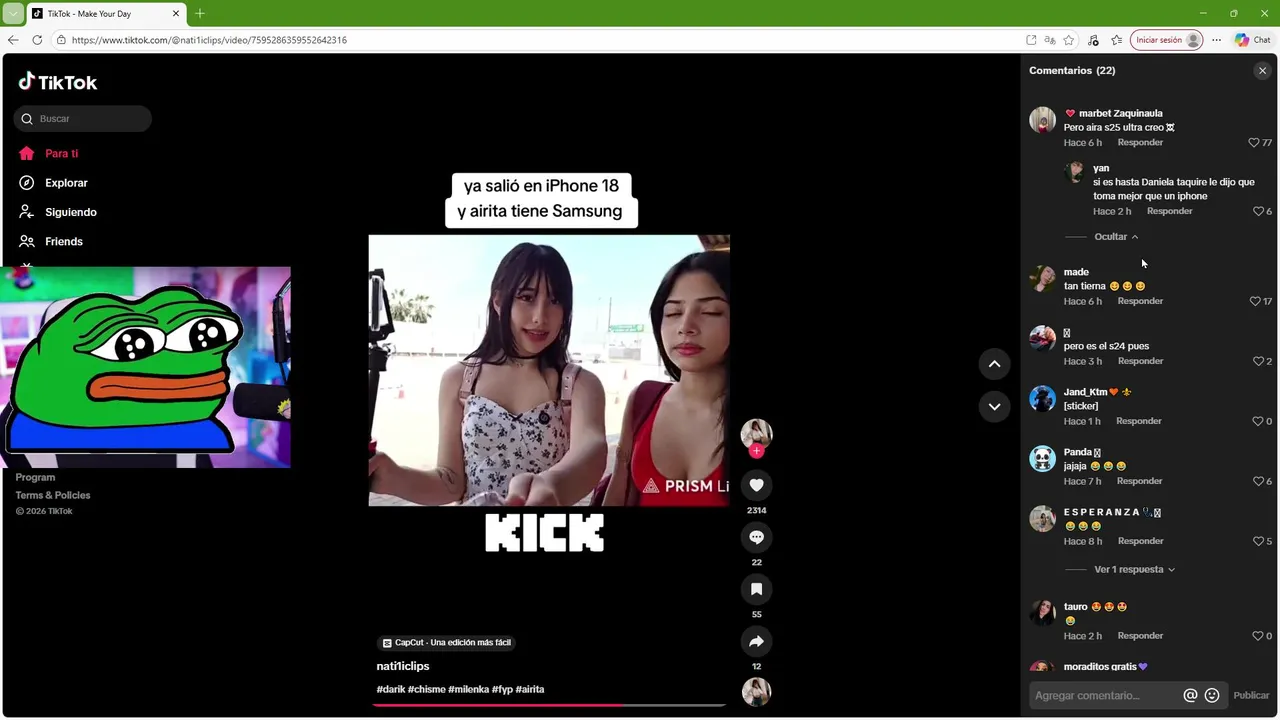The width and height of the screenshot is (1280, 720).
Task: Expand Ver 1 respuesta under ESPERANZA
Action: [x=1134, y=570]
